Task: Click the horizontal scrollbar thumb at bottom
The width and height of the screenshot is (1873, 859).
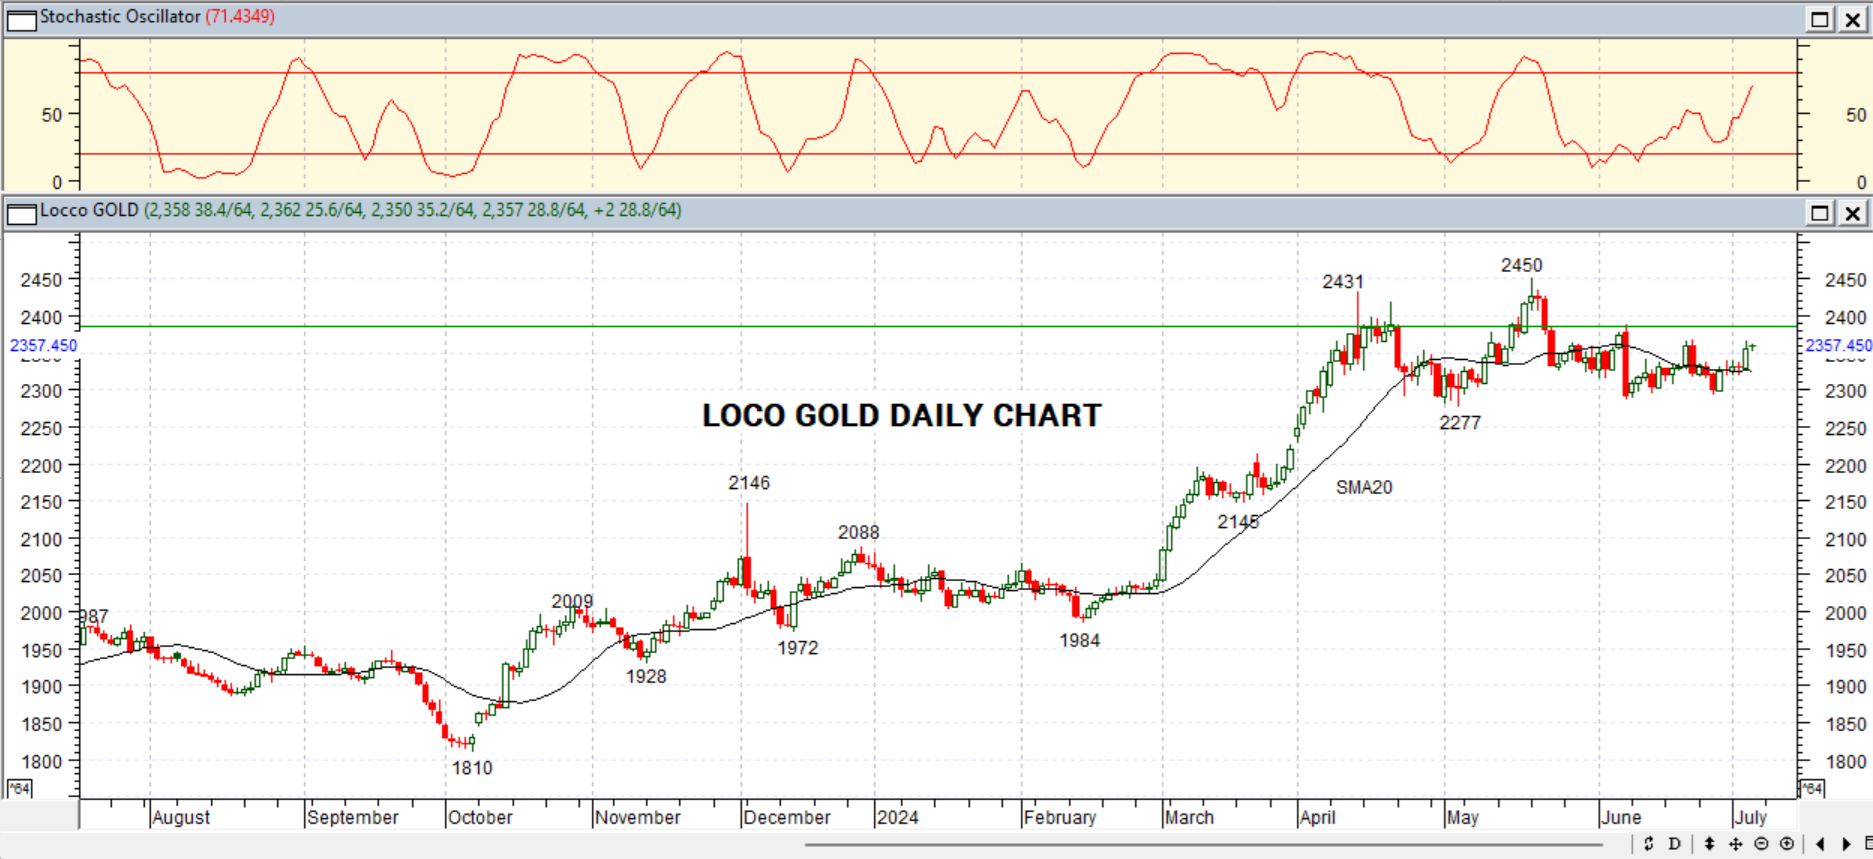Action: point(1205,844)
